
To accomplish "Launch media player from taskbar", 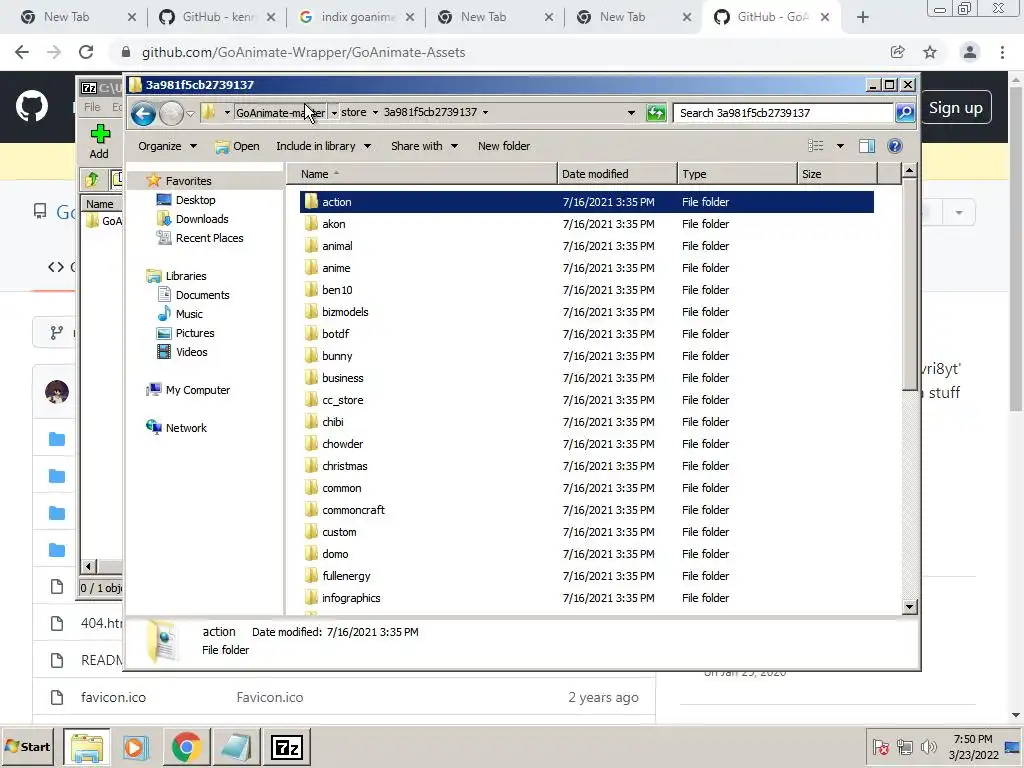I will tap(136, 747).
